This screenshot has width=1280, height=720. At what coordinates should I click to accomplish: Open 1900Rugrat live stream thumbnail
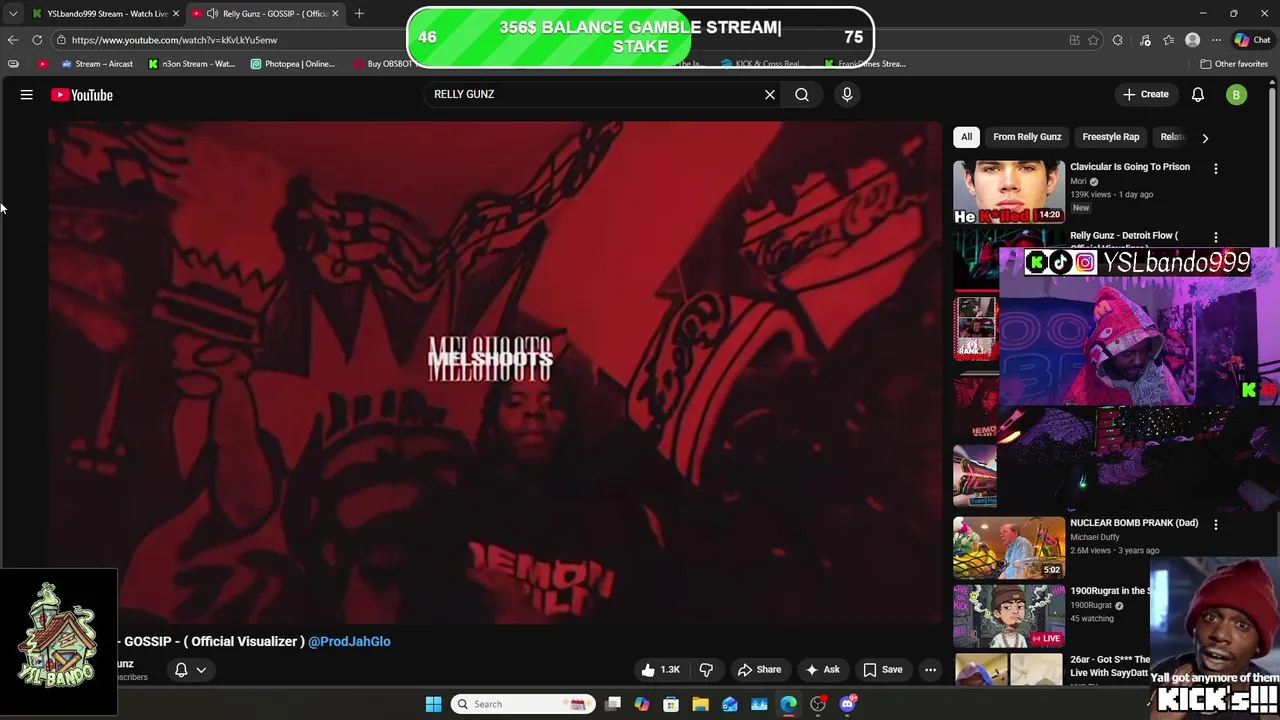pos(1008,616)
